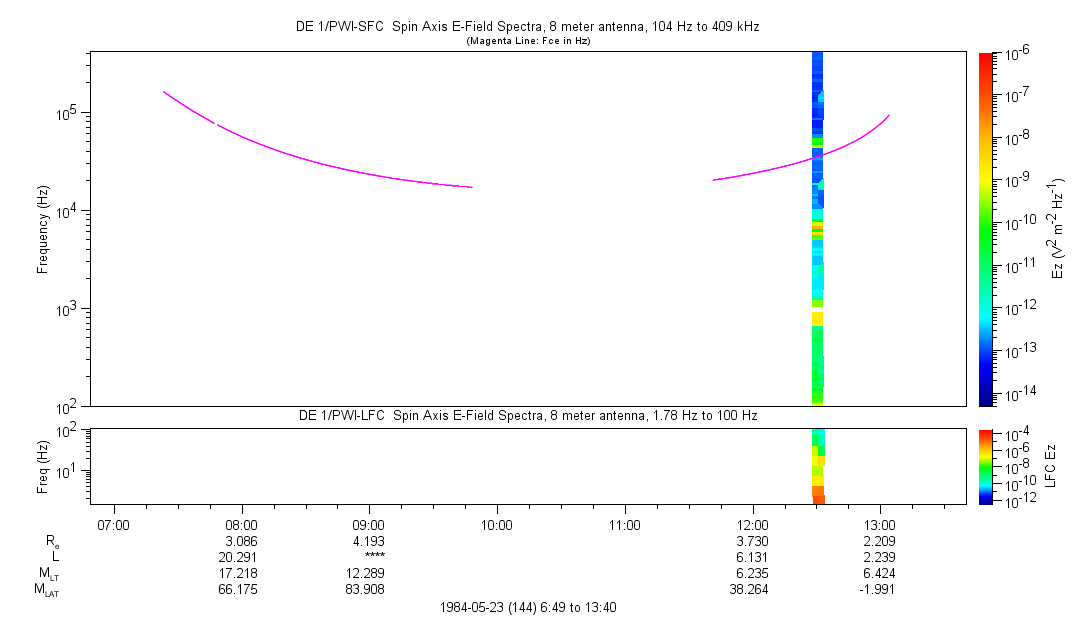The width and height of the screenshot is (1083, 620).
Task: Click the Ez units label beside colorbar
Action: [x=1058, y=229]
